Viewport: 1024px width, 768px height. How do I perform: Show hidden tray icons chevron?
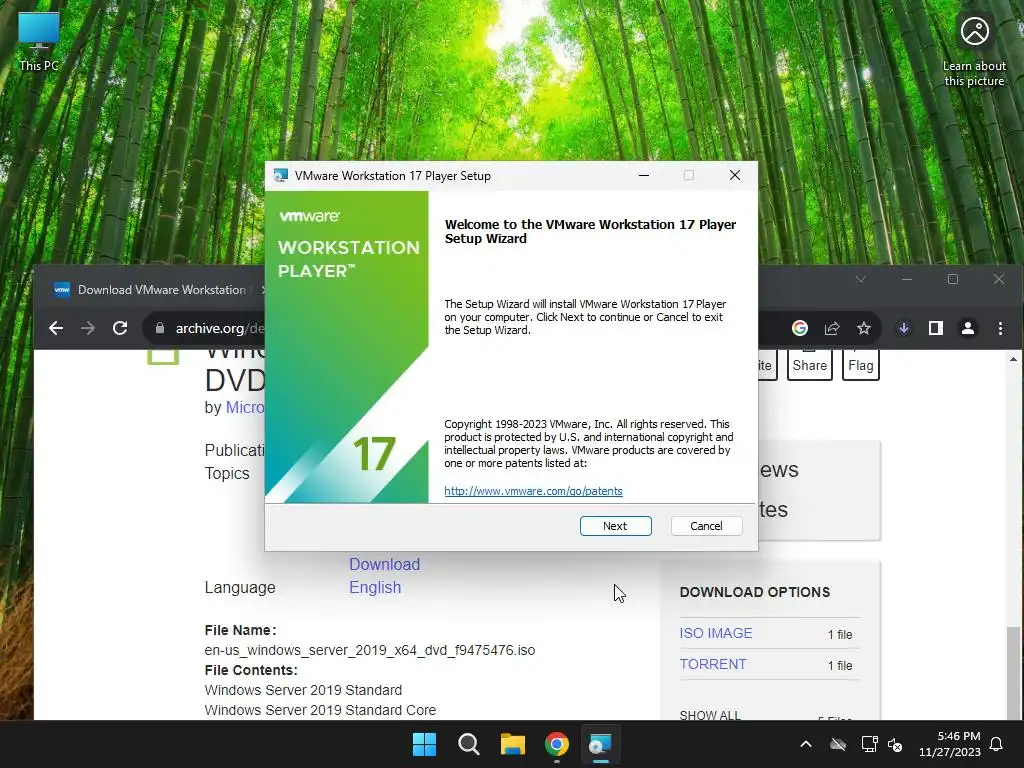click(x=806, y=744)
